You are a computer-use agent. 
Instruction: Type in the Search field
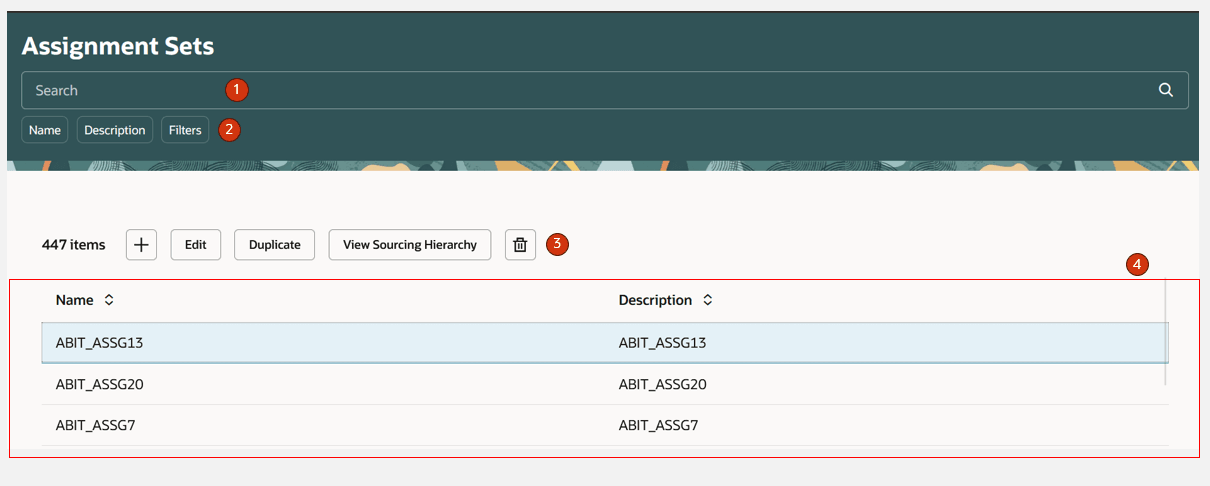(x=600, y=90)
